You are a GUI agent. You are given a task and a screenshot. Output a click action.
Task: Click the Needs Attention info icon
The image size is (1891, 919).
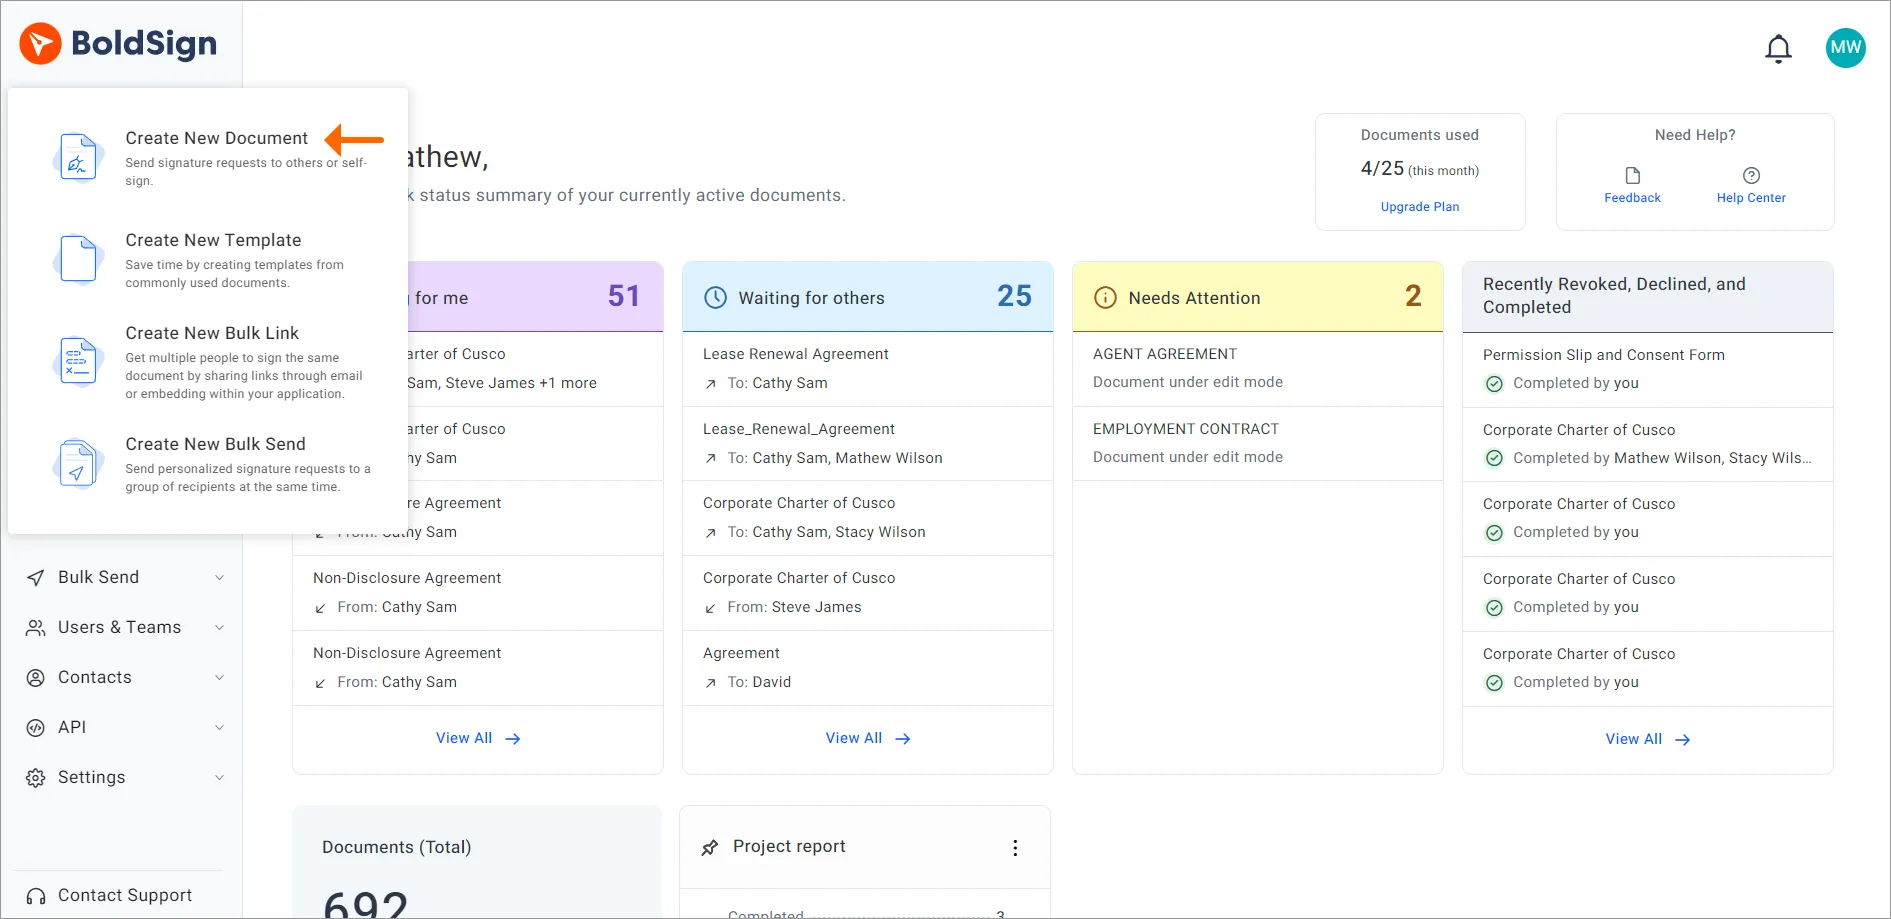click(x=1105, y=297)
